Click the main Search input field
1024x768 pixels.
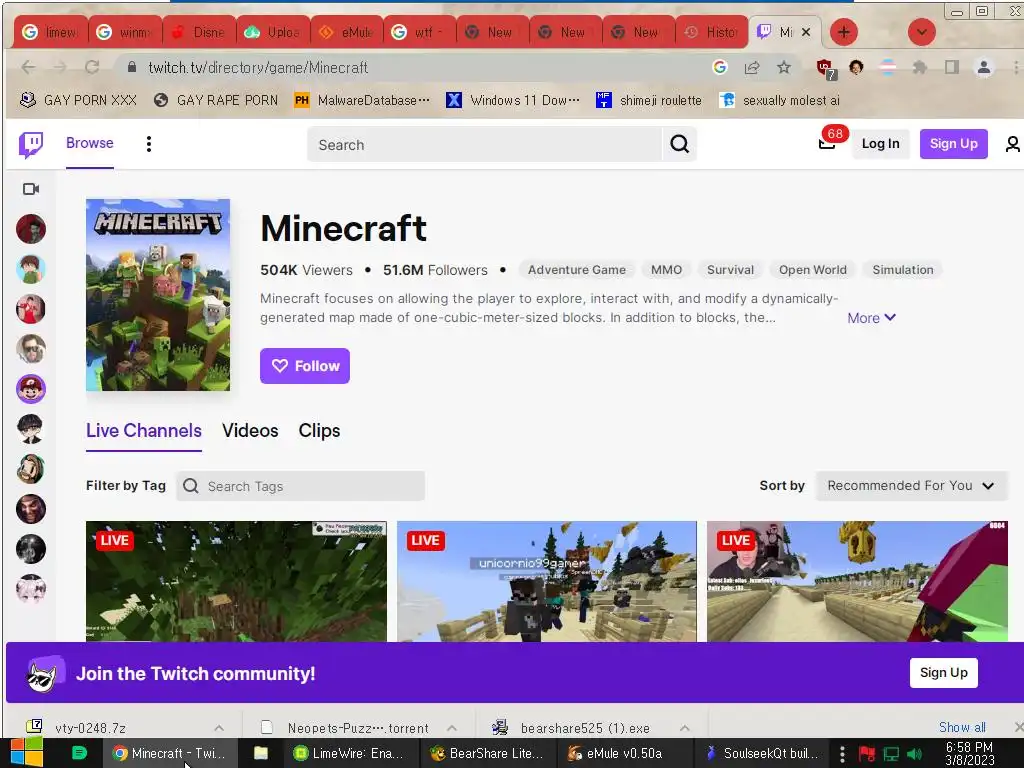coord(485,144)
